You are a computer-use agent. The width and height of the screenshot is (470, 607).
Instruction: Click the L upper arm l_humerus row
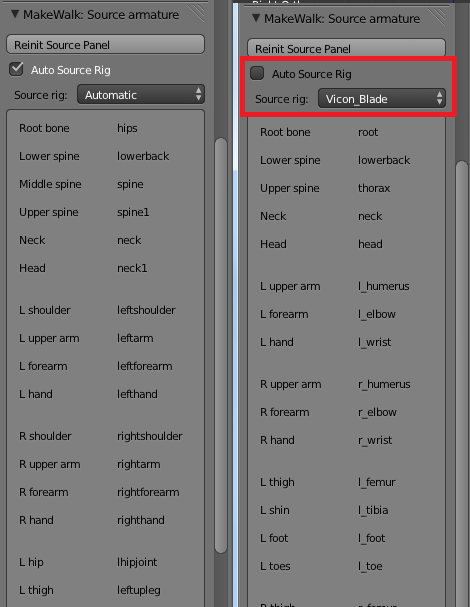[x=346, y=286]
